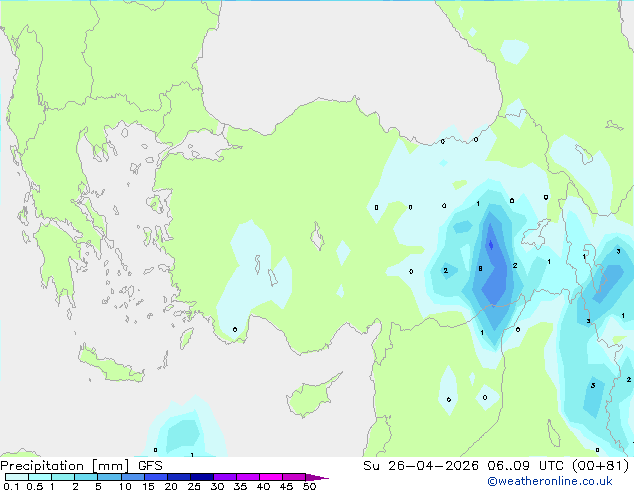The width and height of the screenshot is (634, 490).
Task: Open the weatheronline.co.uk credit link
Action: (550, 481)
